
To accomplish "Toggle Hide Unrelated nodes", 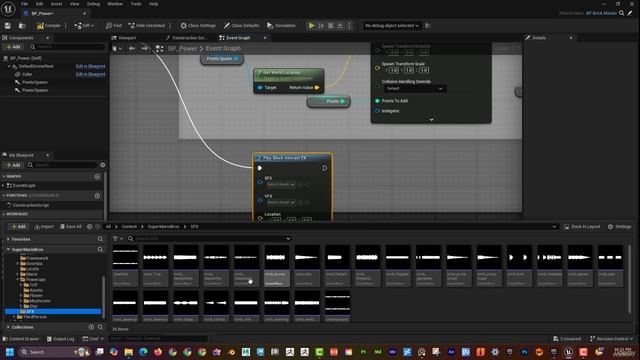I will (x=147, y=26).
